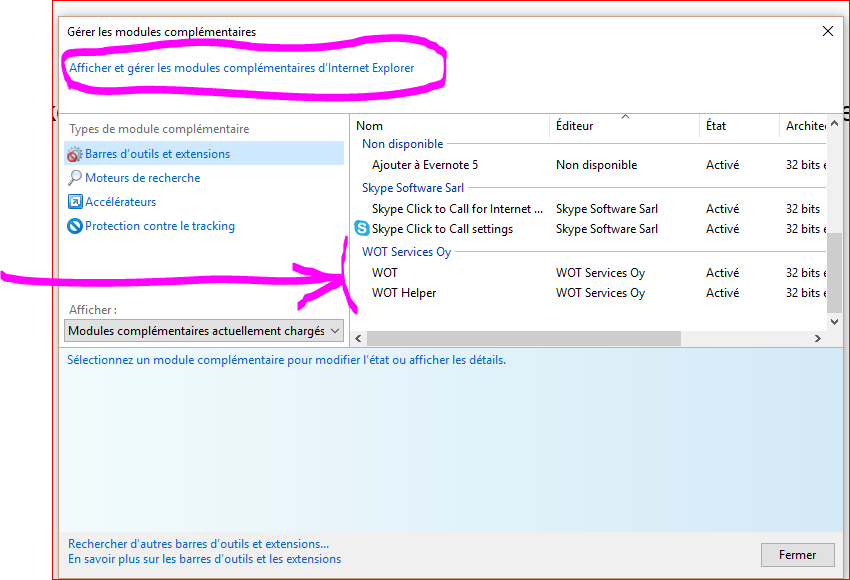
Task: Select the WOT add-on row
Action: click(x=590, y=273)
